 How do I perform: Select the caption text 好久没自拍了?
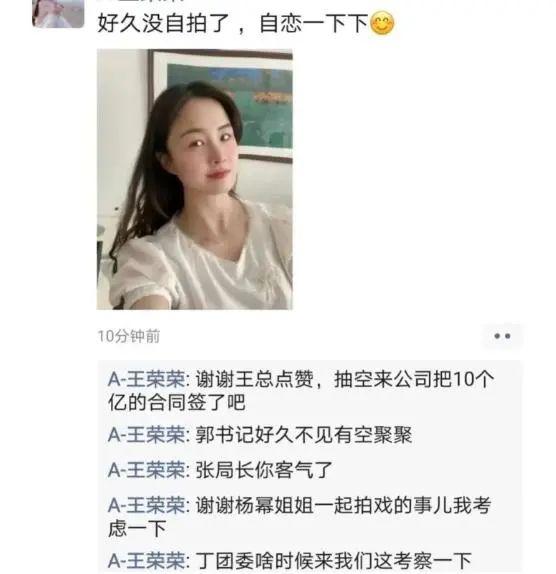tap(164, 23)
